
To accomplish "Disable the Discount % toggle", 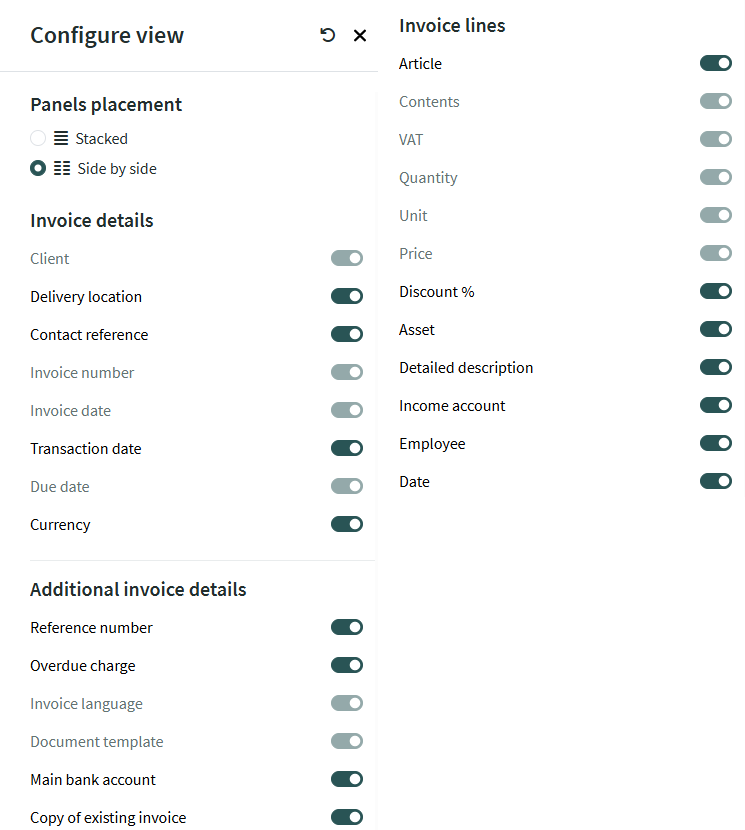I will click(x=716, y=291).
